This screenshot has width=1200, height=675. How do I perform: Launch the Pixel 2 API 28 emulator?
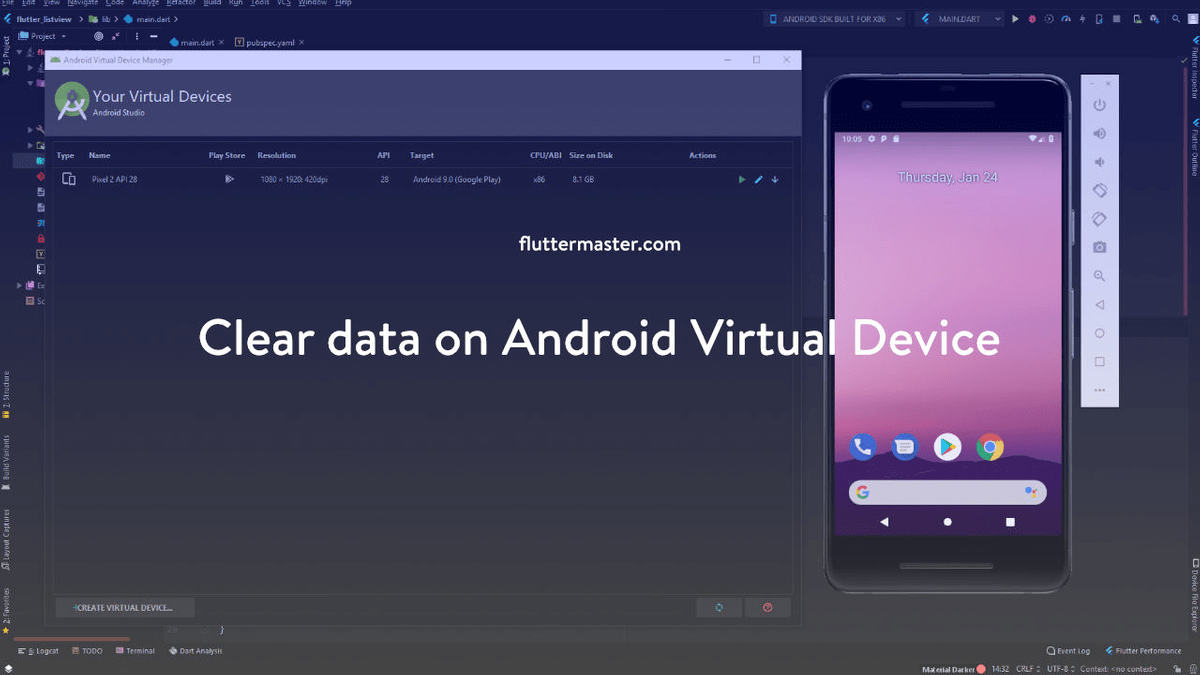tap(742, 179)
